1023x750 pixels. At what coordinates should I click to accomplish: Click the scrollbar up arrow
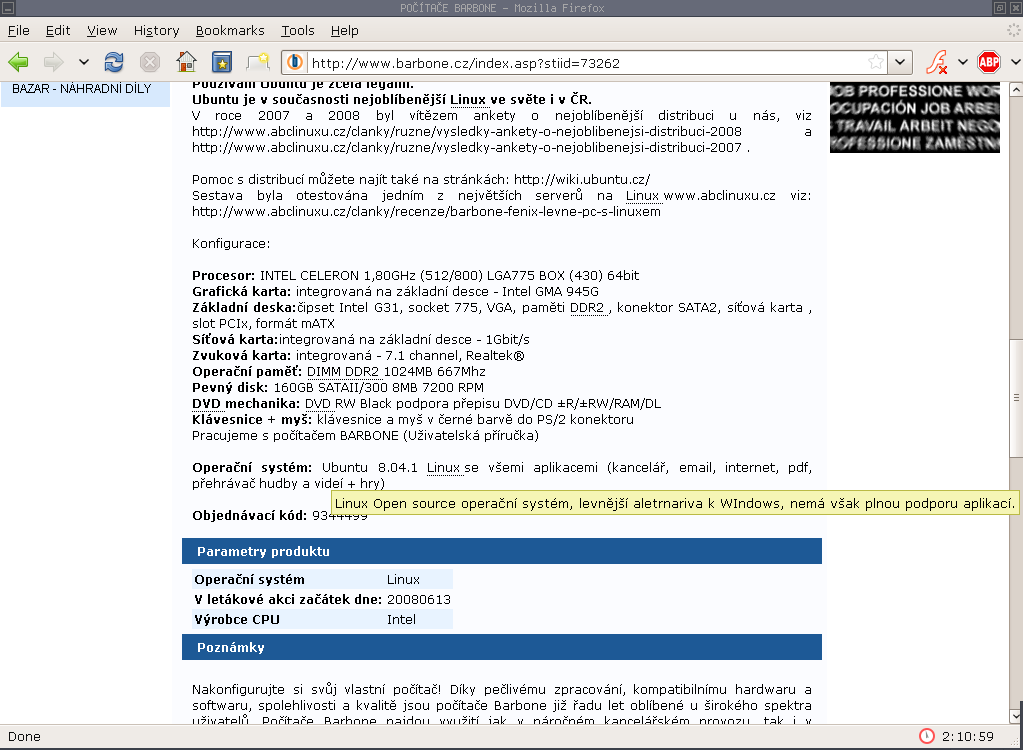pyautogui.click(x=1016, y=90)
